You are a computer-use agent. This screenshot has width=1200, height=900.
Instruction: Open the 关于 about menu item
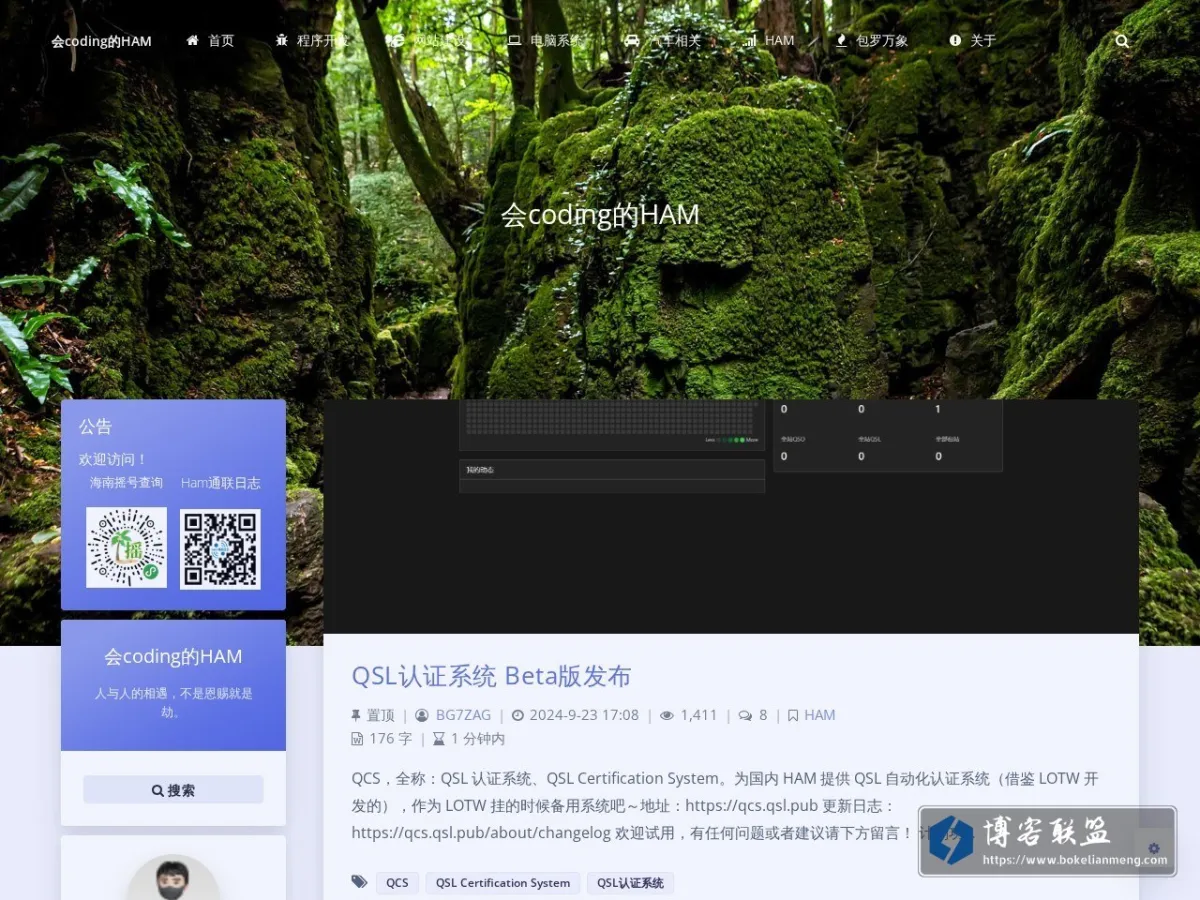click(972, 41)
